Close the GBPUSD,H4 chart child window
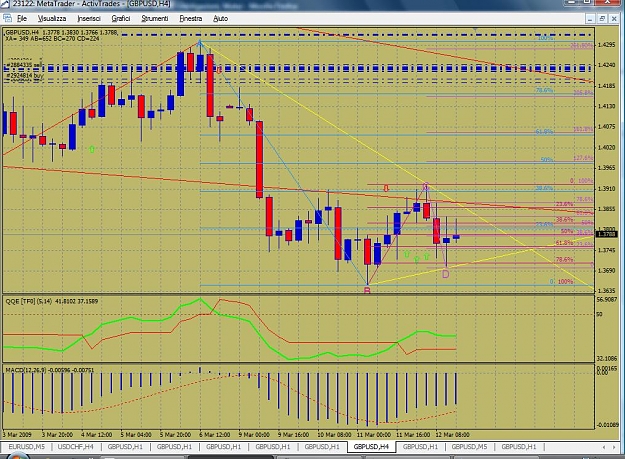The image size is (625, 459). click(614, 18)
